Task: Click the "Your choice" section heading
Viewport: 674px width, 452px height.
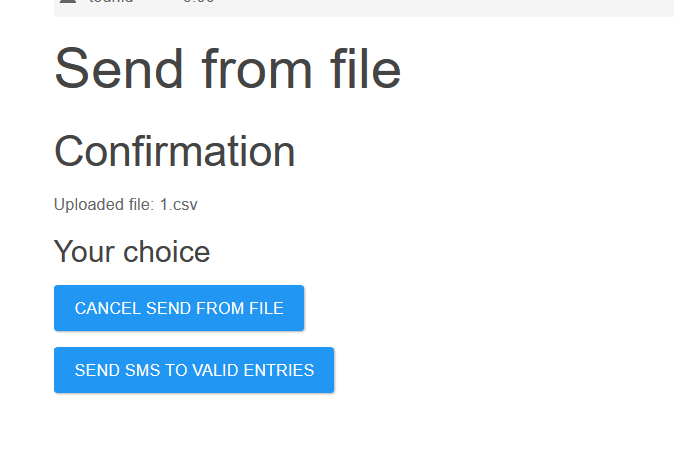Action: point(131,252)
